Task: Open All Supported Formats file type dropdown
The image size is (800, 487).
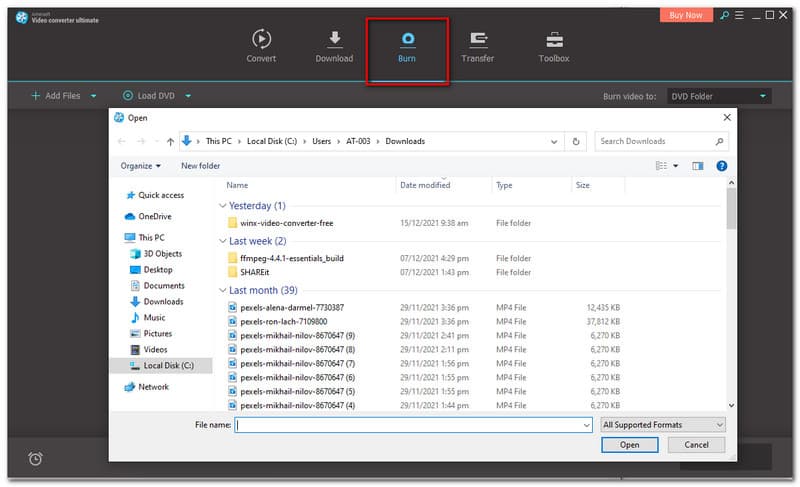Action: click(x=663, y=425)
